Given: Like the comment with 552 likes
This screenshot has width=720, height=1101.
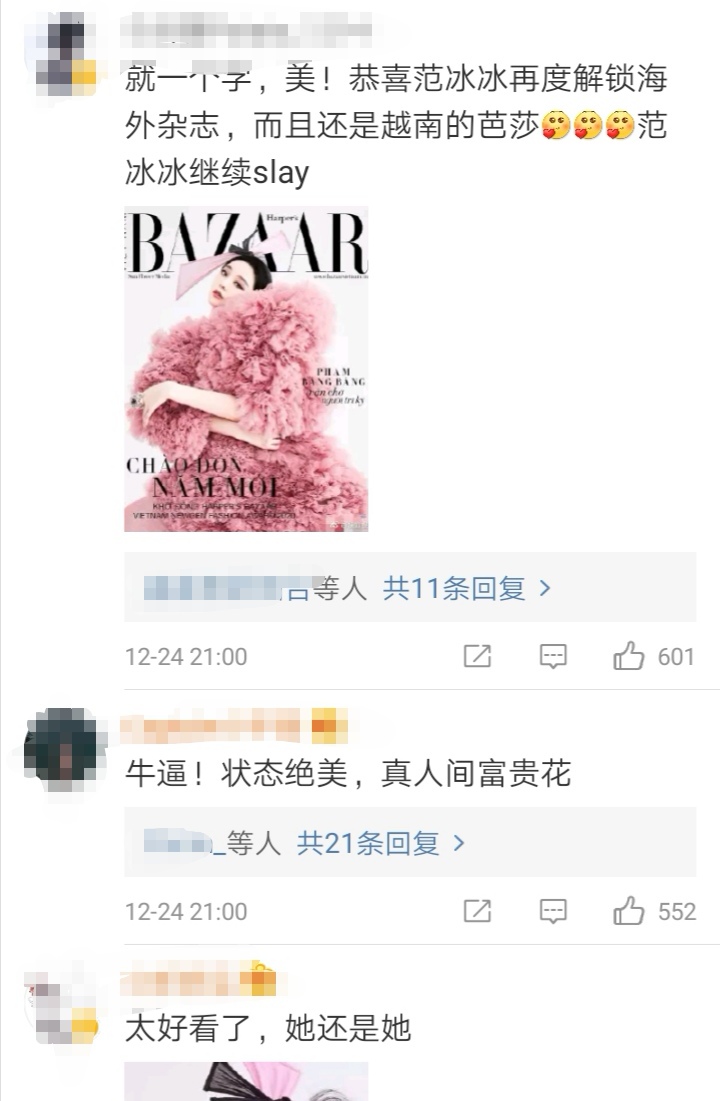Looking at the screenshot, I should (x=654, y=911).
